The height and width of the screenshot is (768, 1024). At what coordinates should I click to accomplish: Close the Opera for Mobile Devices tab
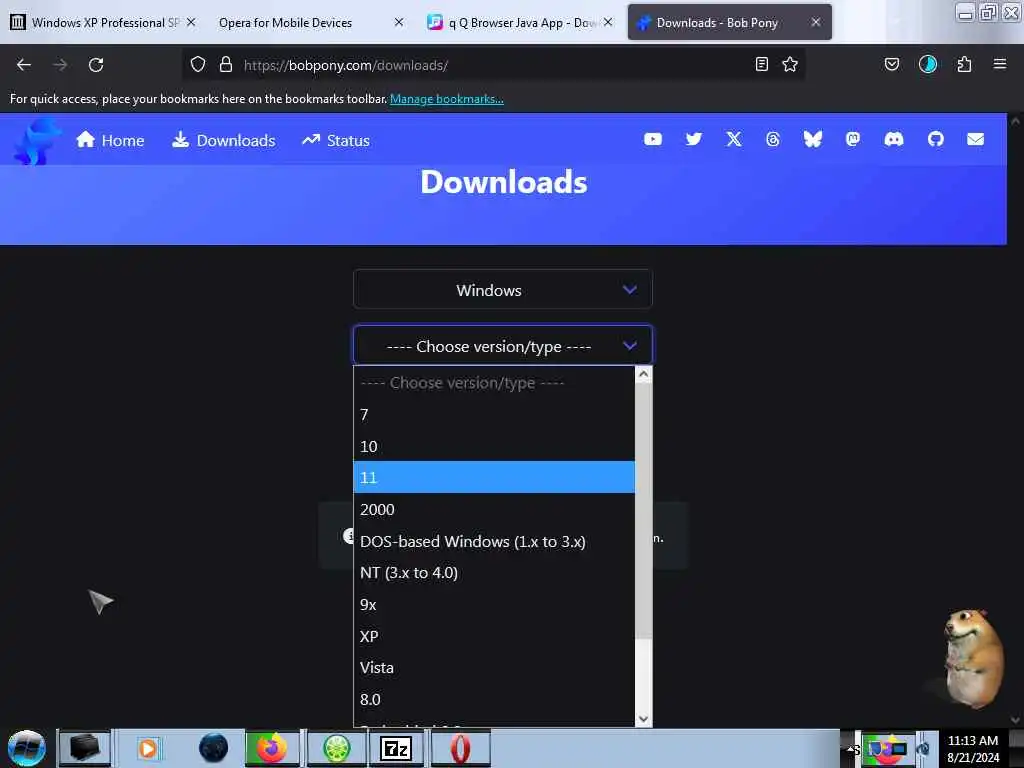pos(399,22)
